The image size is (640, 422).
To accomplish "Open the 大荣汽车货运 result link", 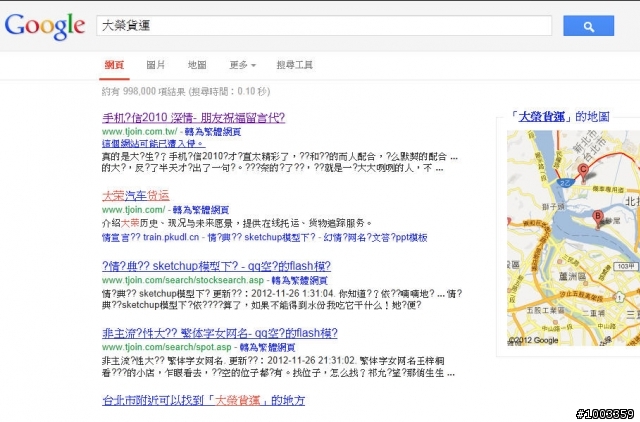I will [136, 195].
